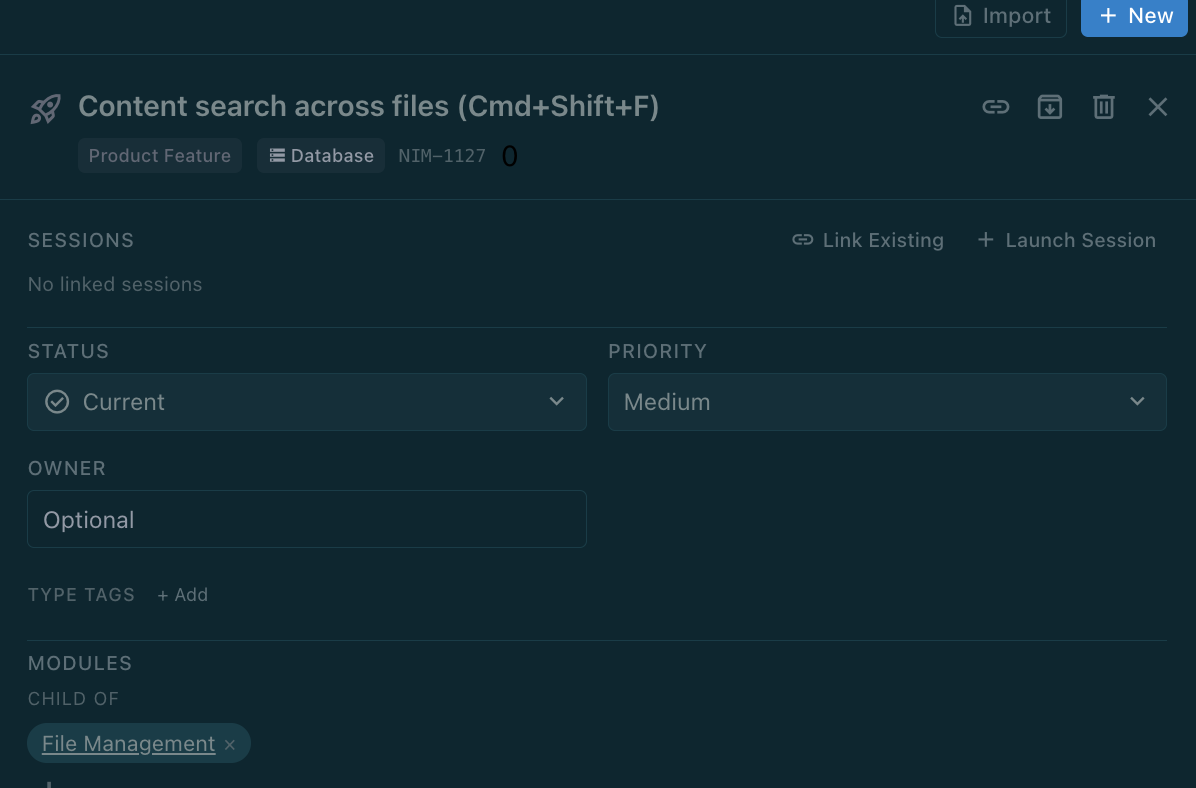
Task: Click the Database badge
Action: coord(321,156)
